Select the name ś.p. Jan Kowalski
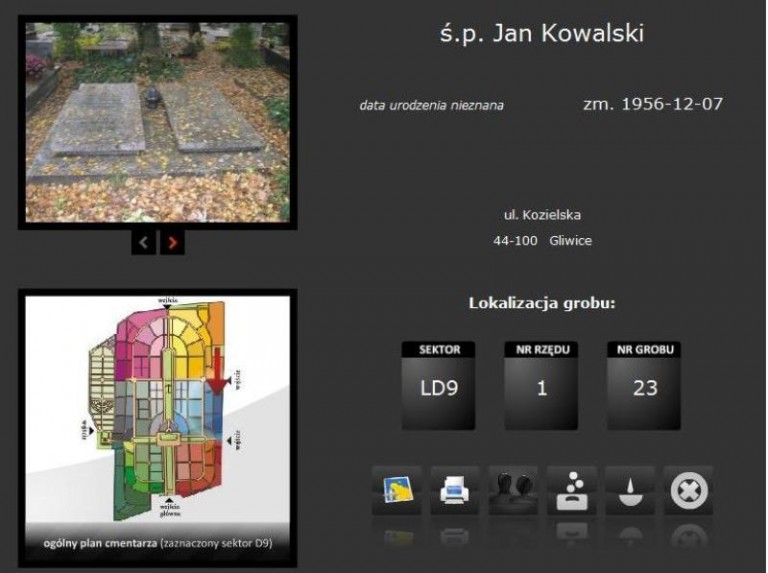The image size is (768, 573). (x=542, y=34)
